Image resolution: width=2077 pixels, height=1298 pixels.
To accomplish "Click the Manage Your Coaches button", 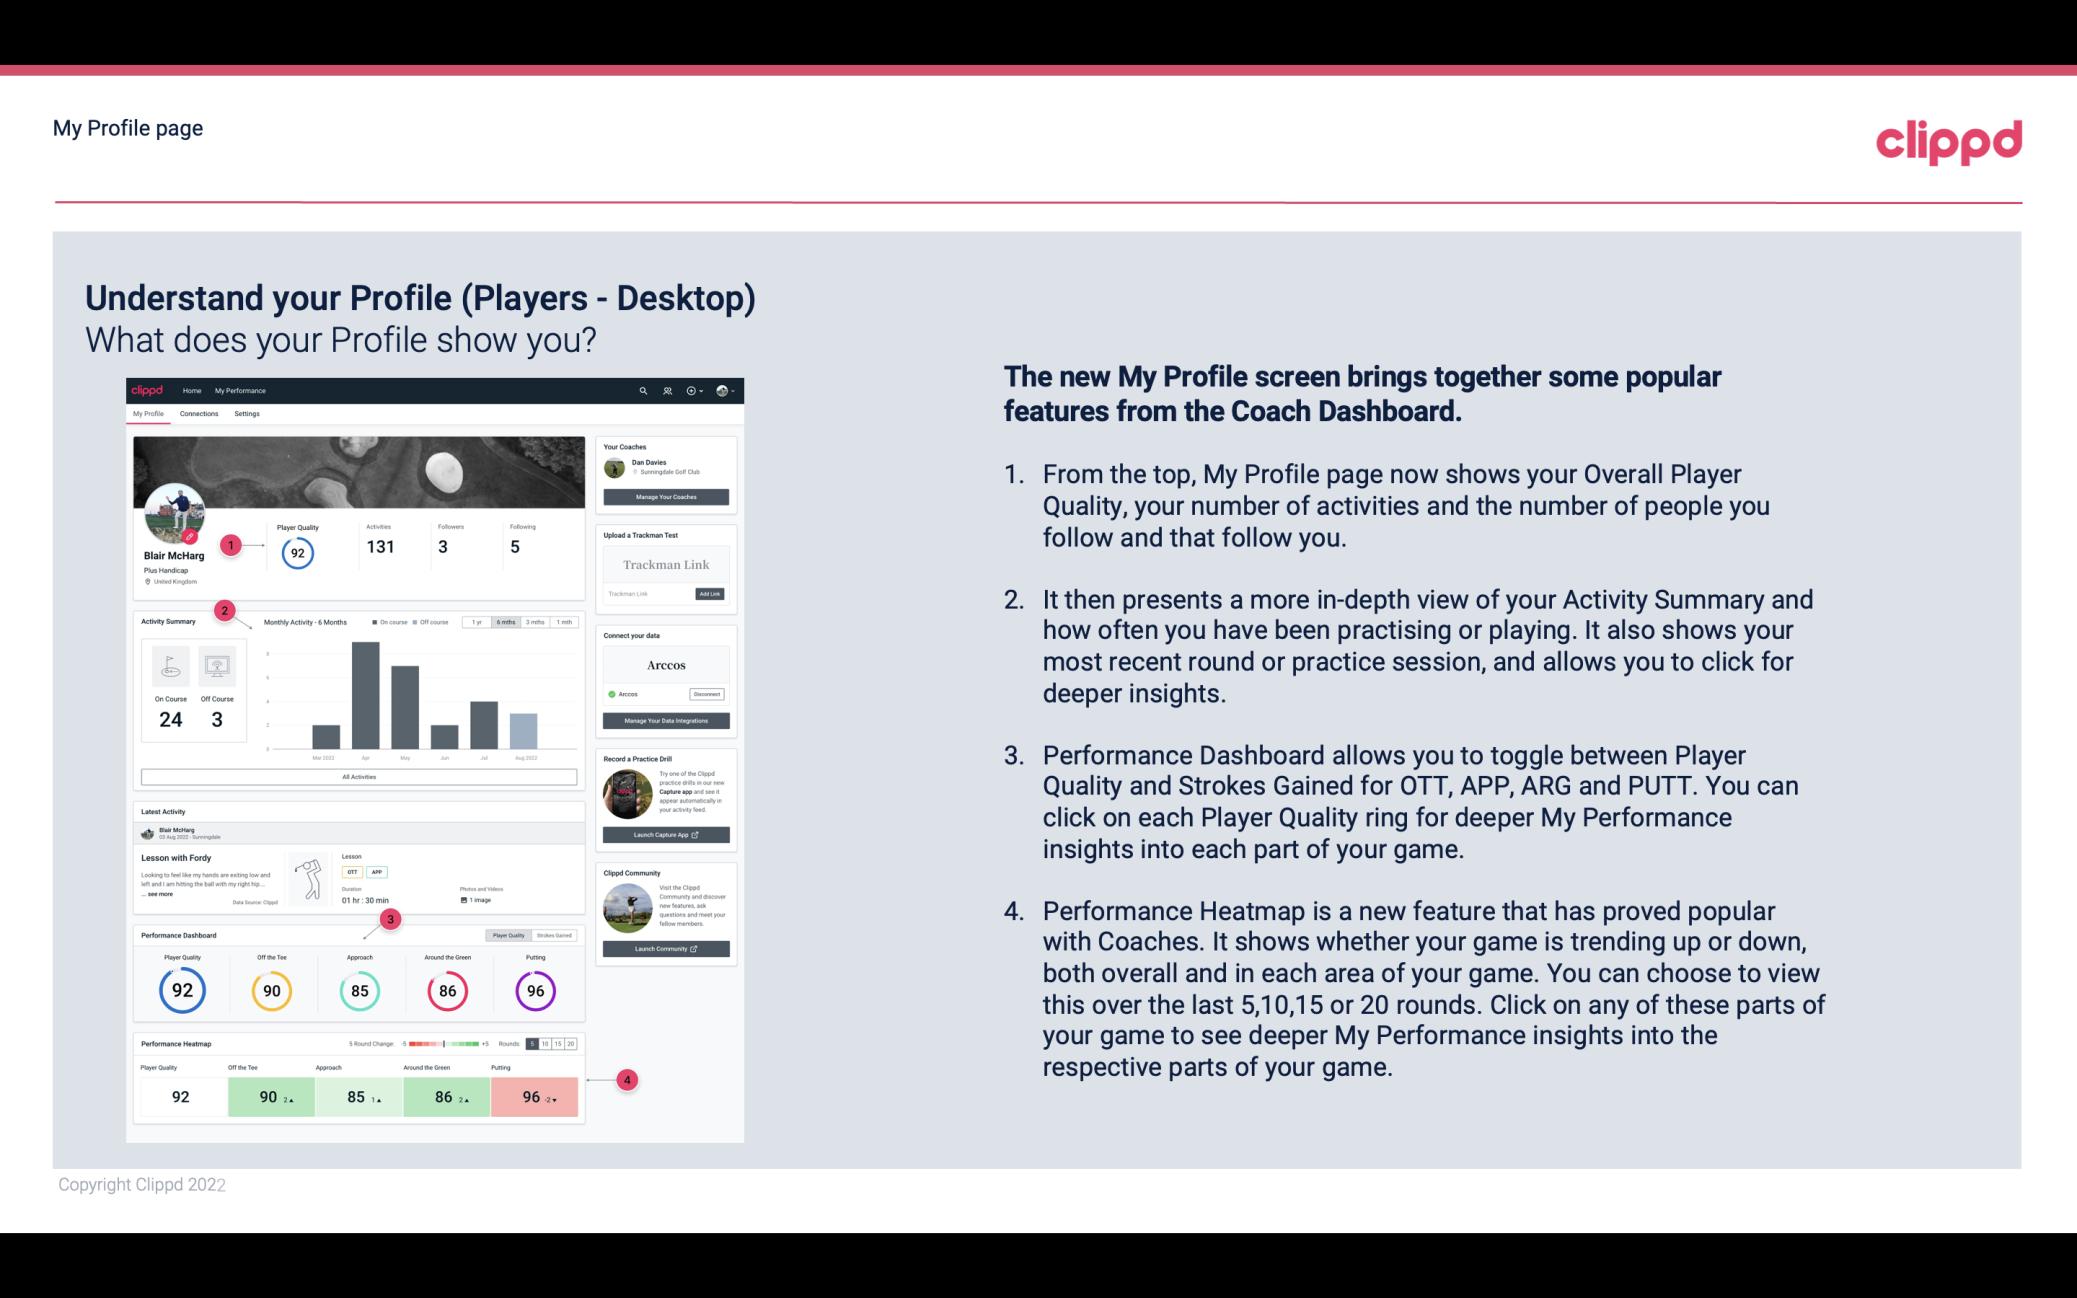I will point(668,498).
